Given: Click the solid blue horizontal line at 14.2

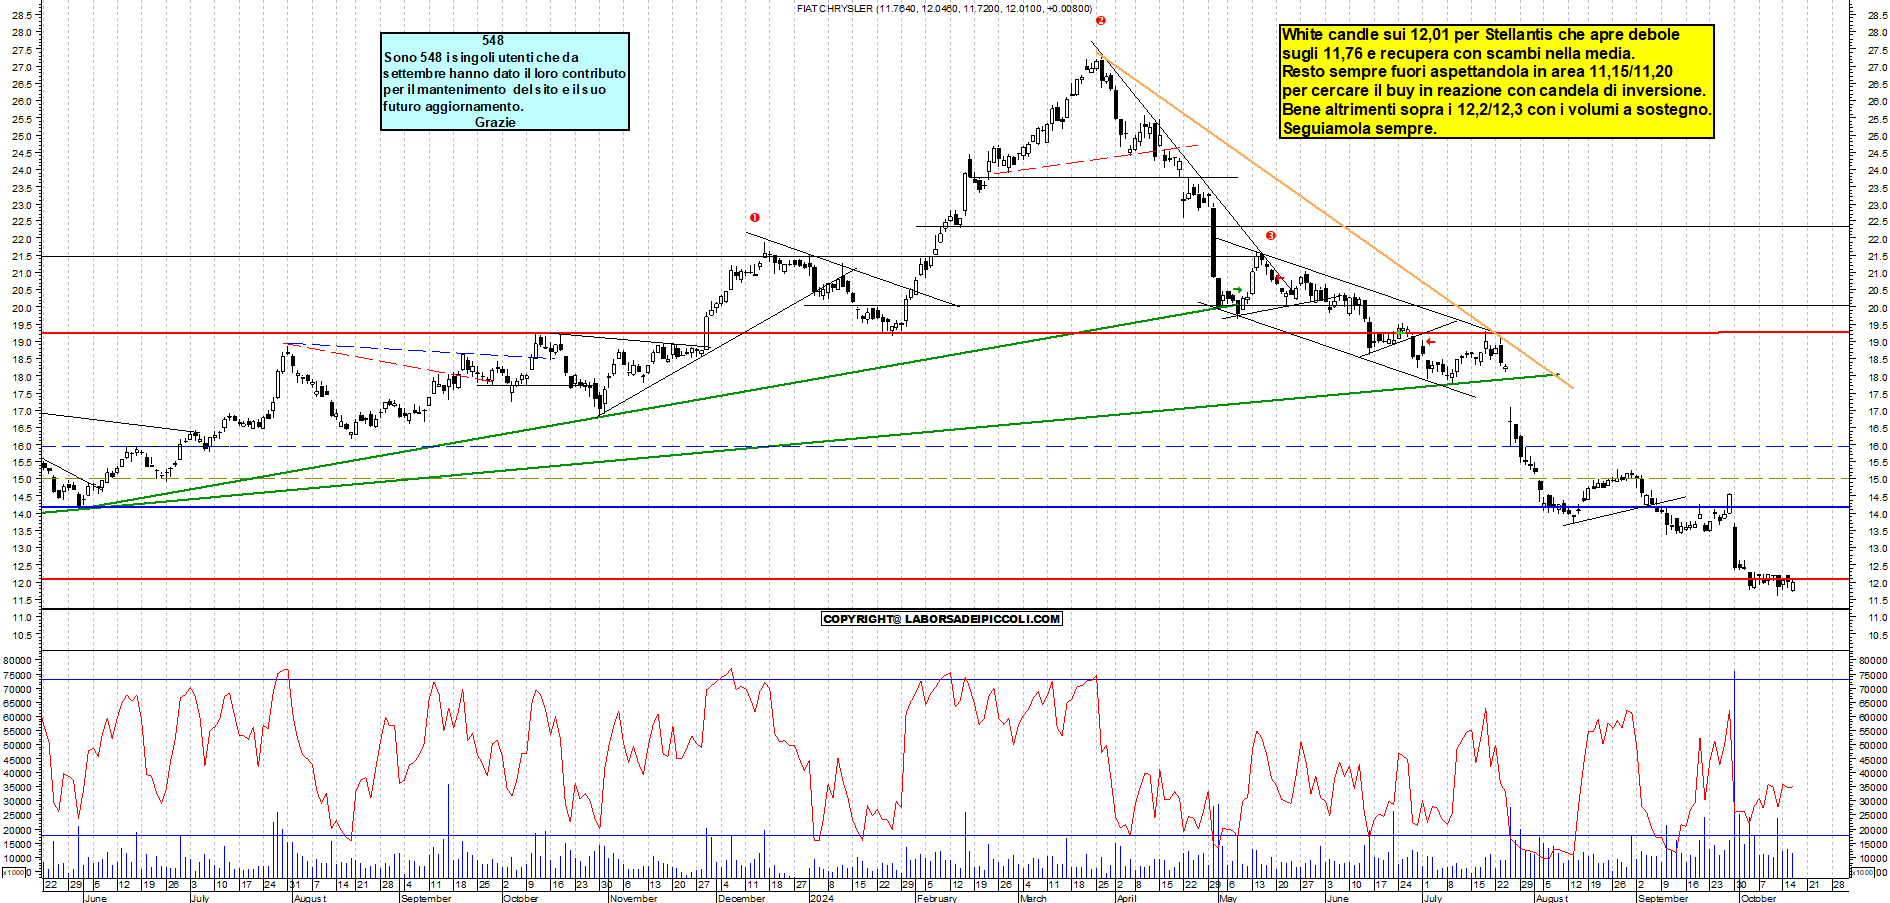Looking at the screenshot, I should [945, 507].
